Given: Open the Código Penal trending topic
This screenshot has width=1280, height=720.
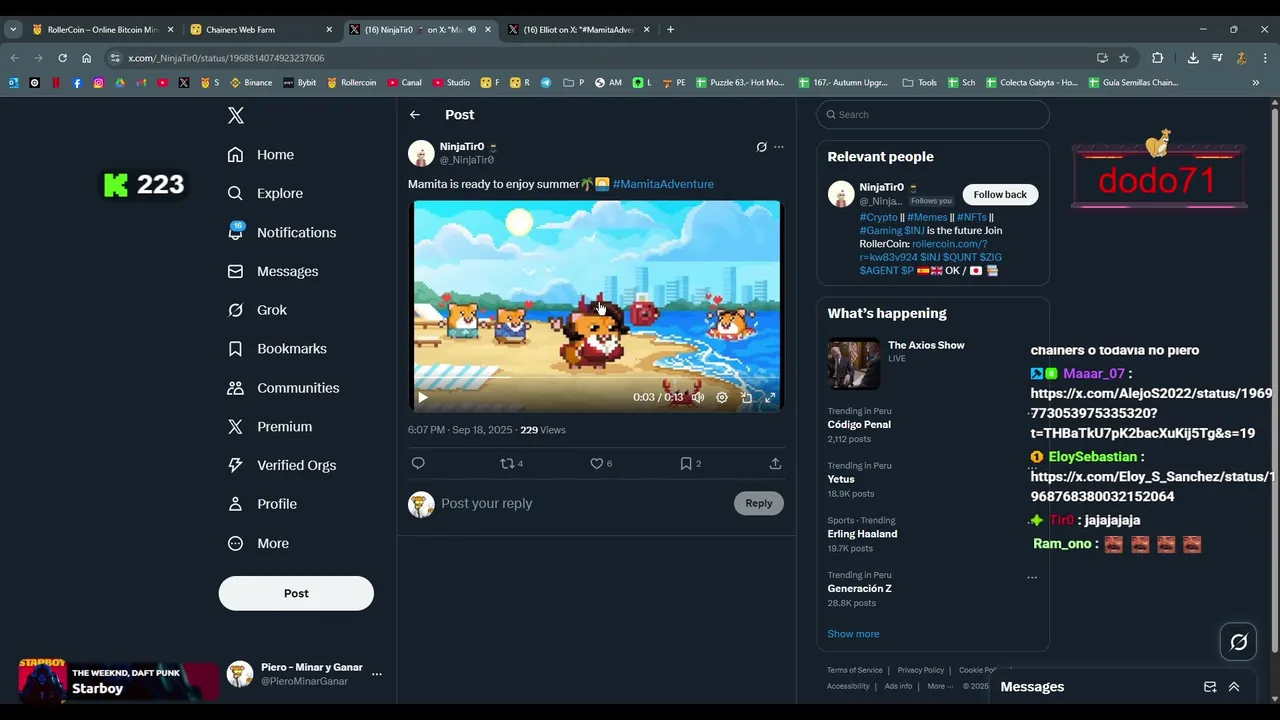Looking at the screenshot, I should [x=859, y=424].
